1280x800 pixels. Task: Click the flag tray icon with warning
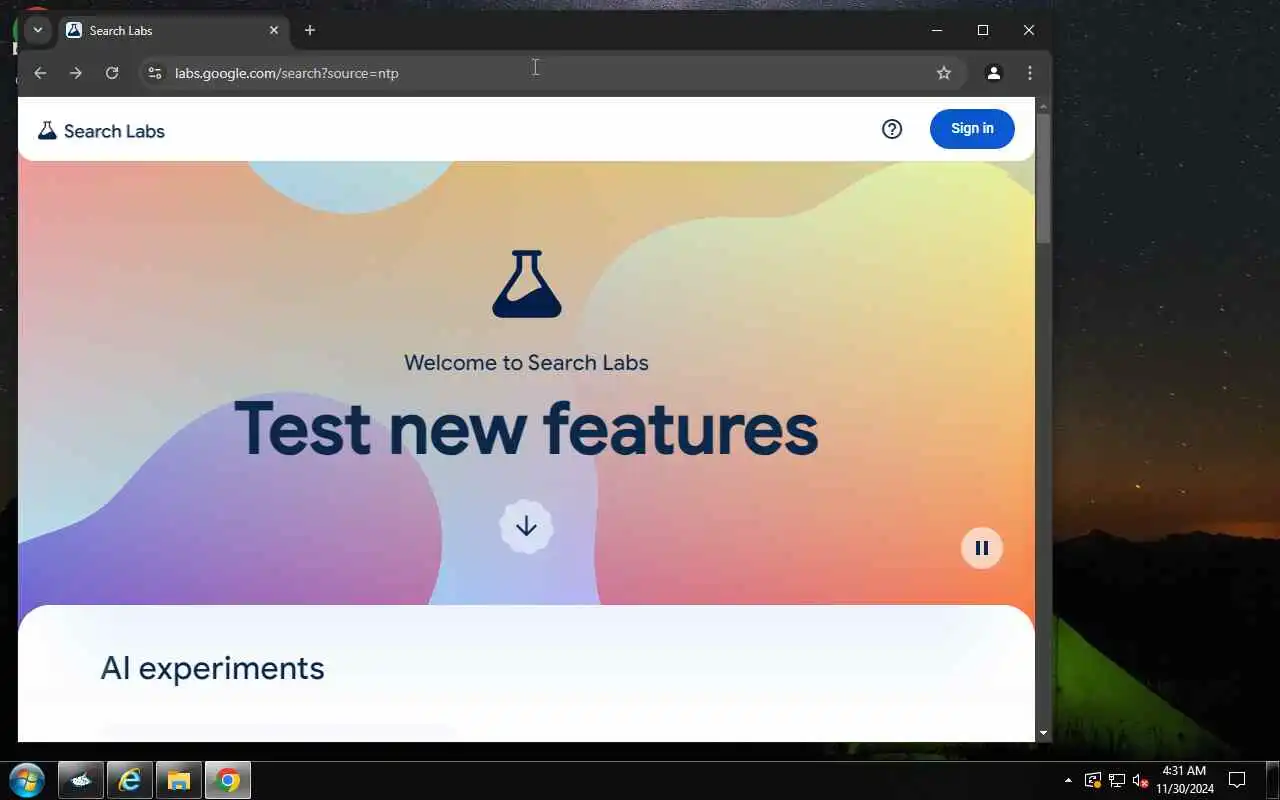[1093, 781]
